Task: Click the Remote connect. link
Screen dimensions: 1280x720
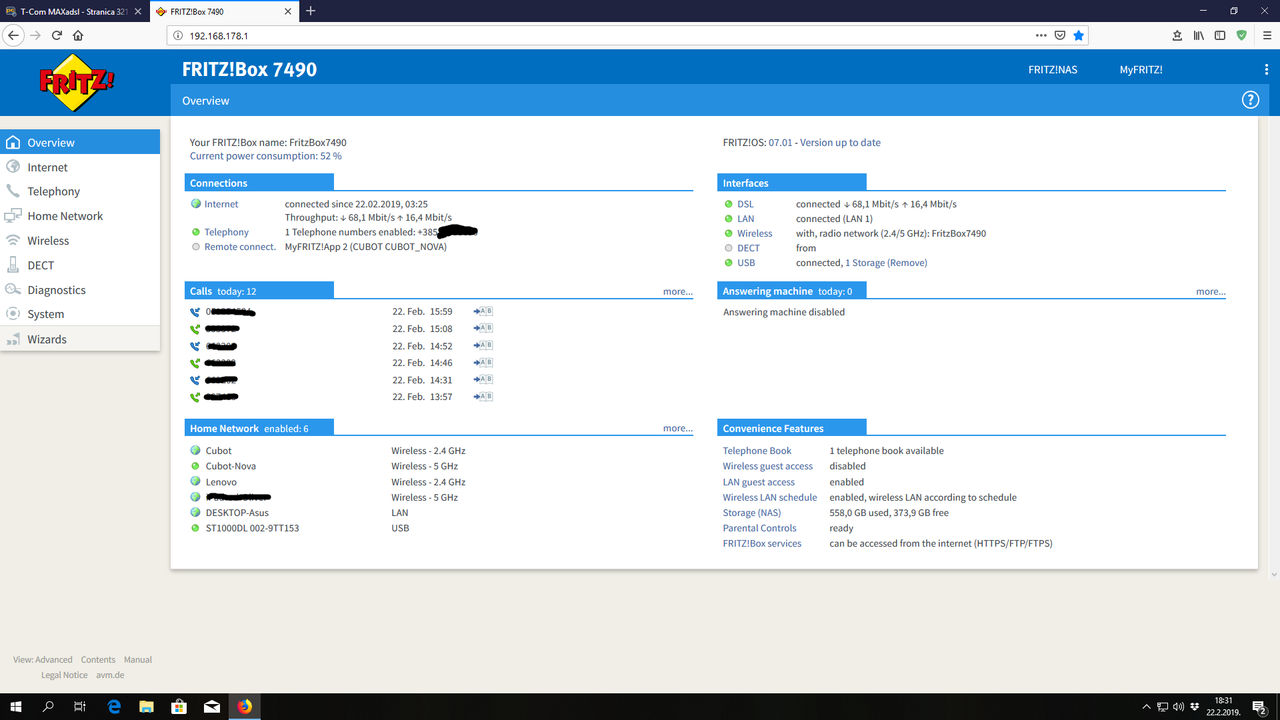Action: 240,247
